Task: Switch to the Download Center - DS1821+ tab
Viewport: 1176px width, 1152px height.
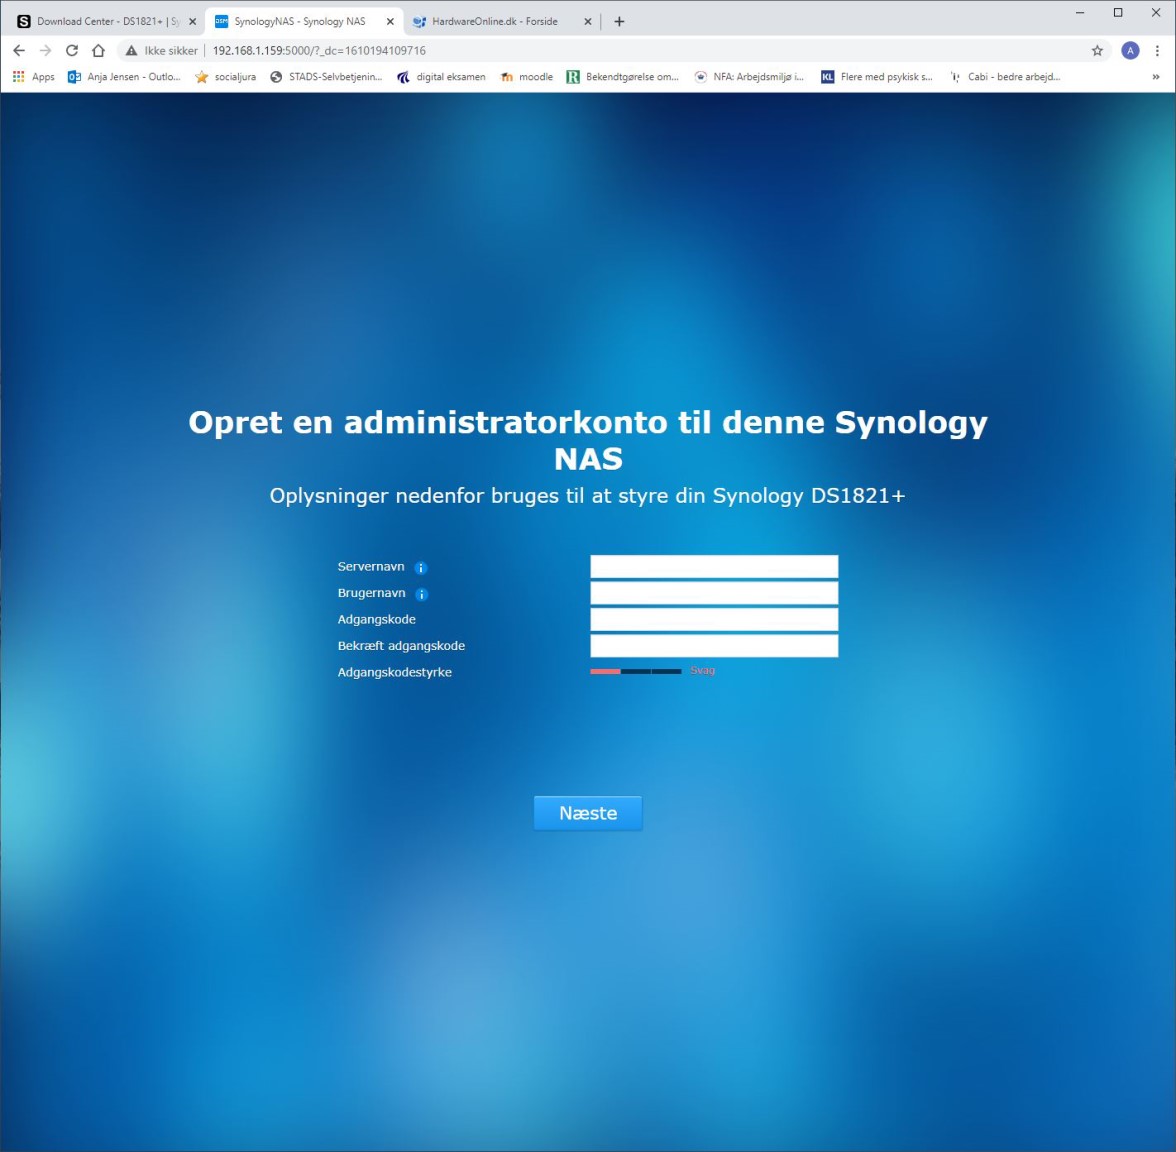Action: click(x=106, y=22)
